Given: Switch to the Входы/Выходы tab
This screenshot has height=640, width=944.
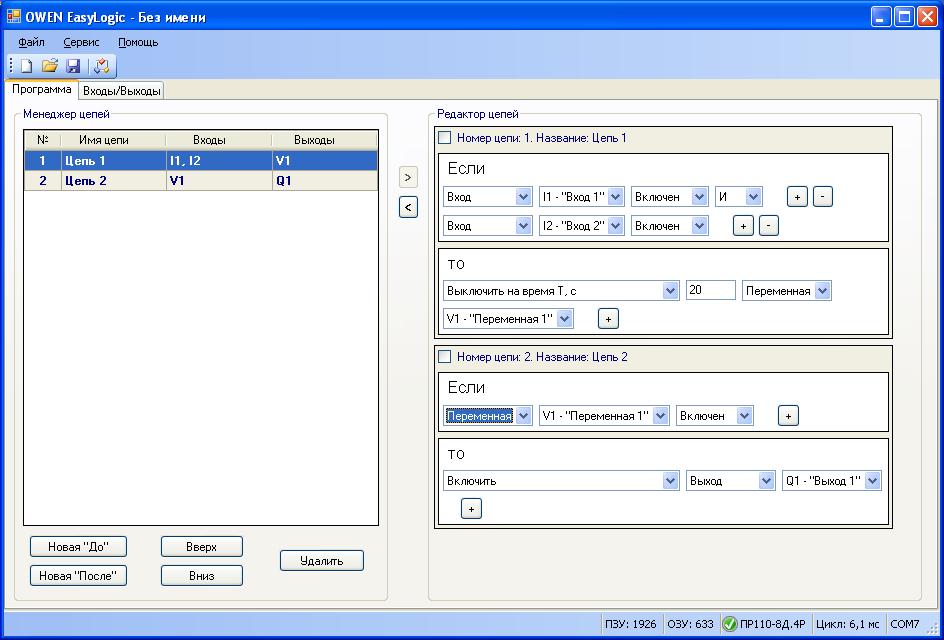Looking at the screenshot, I should pos(122,91).
